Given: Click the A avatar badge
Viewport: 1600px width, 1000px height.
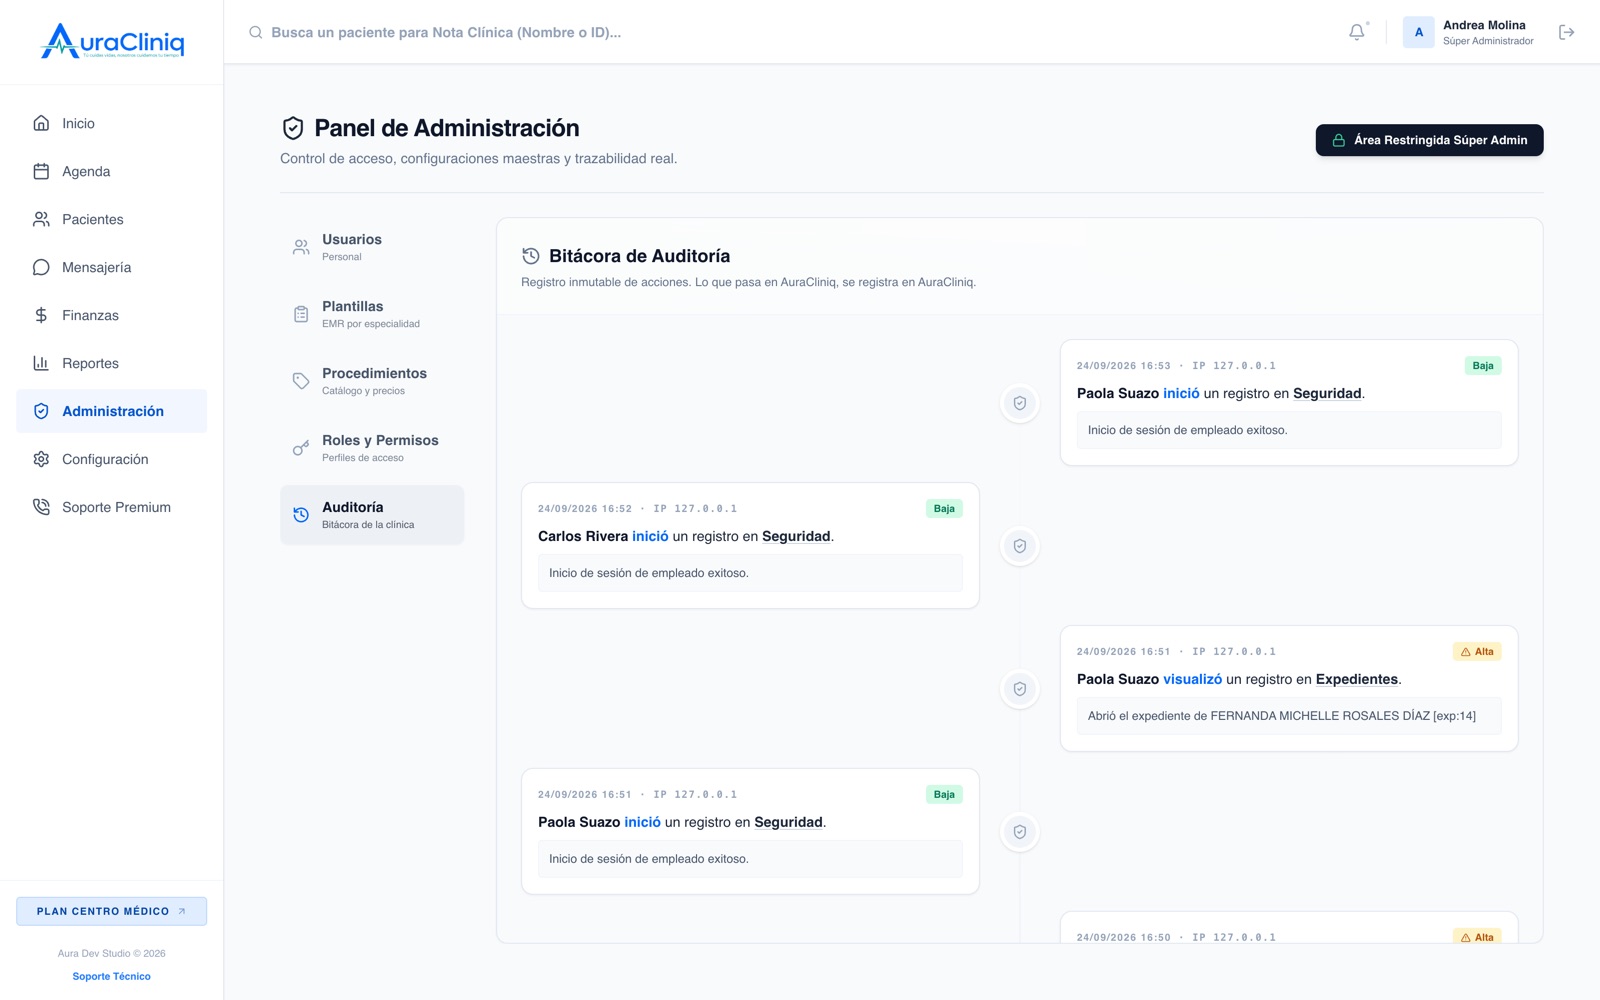Looking at the screenshot, I should click(1418, 32).
